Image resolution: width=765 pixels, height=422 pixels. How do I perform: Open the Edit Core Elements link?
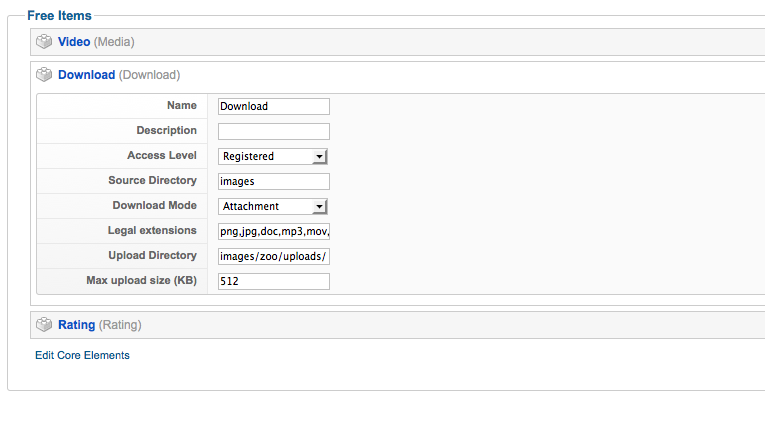(x=82, y=355)
